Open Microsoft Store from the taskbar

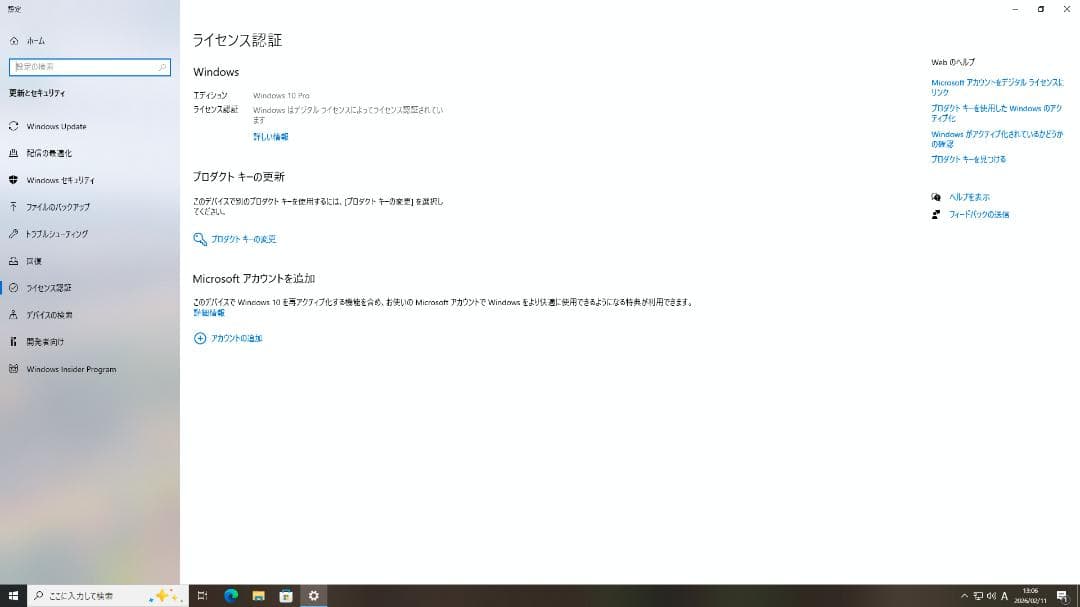pyautogui.click(x=286, y=595)
